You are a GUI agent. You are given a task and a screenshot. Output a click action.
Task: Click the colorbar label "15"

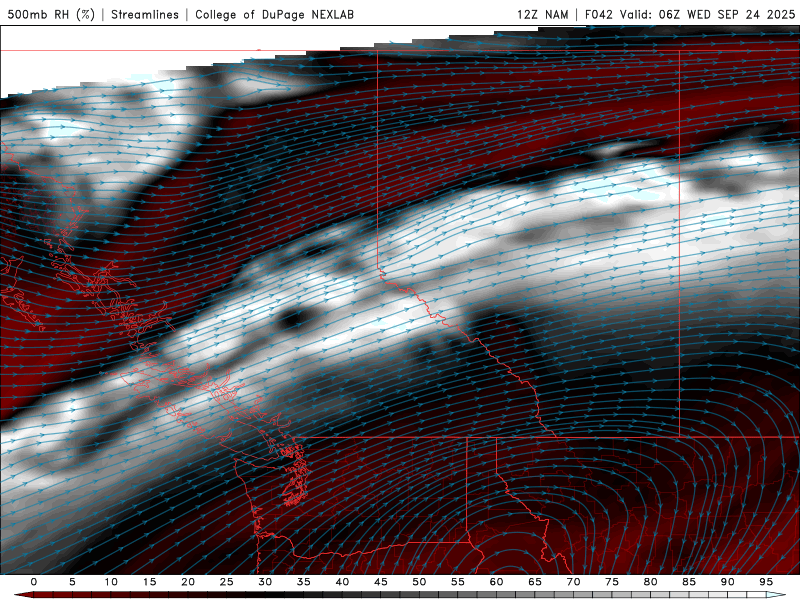149,582
